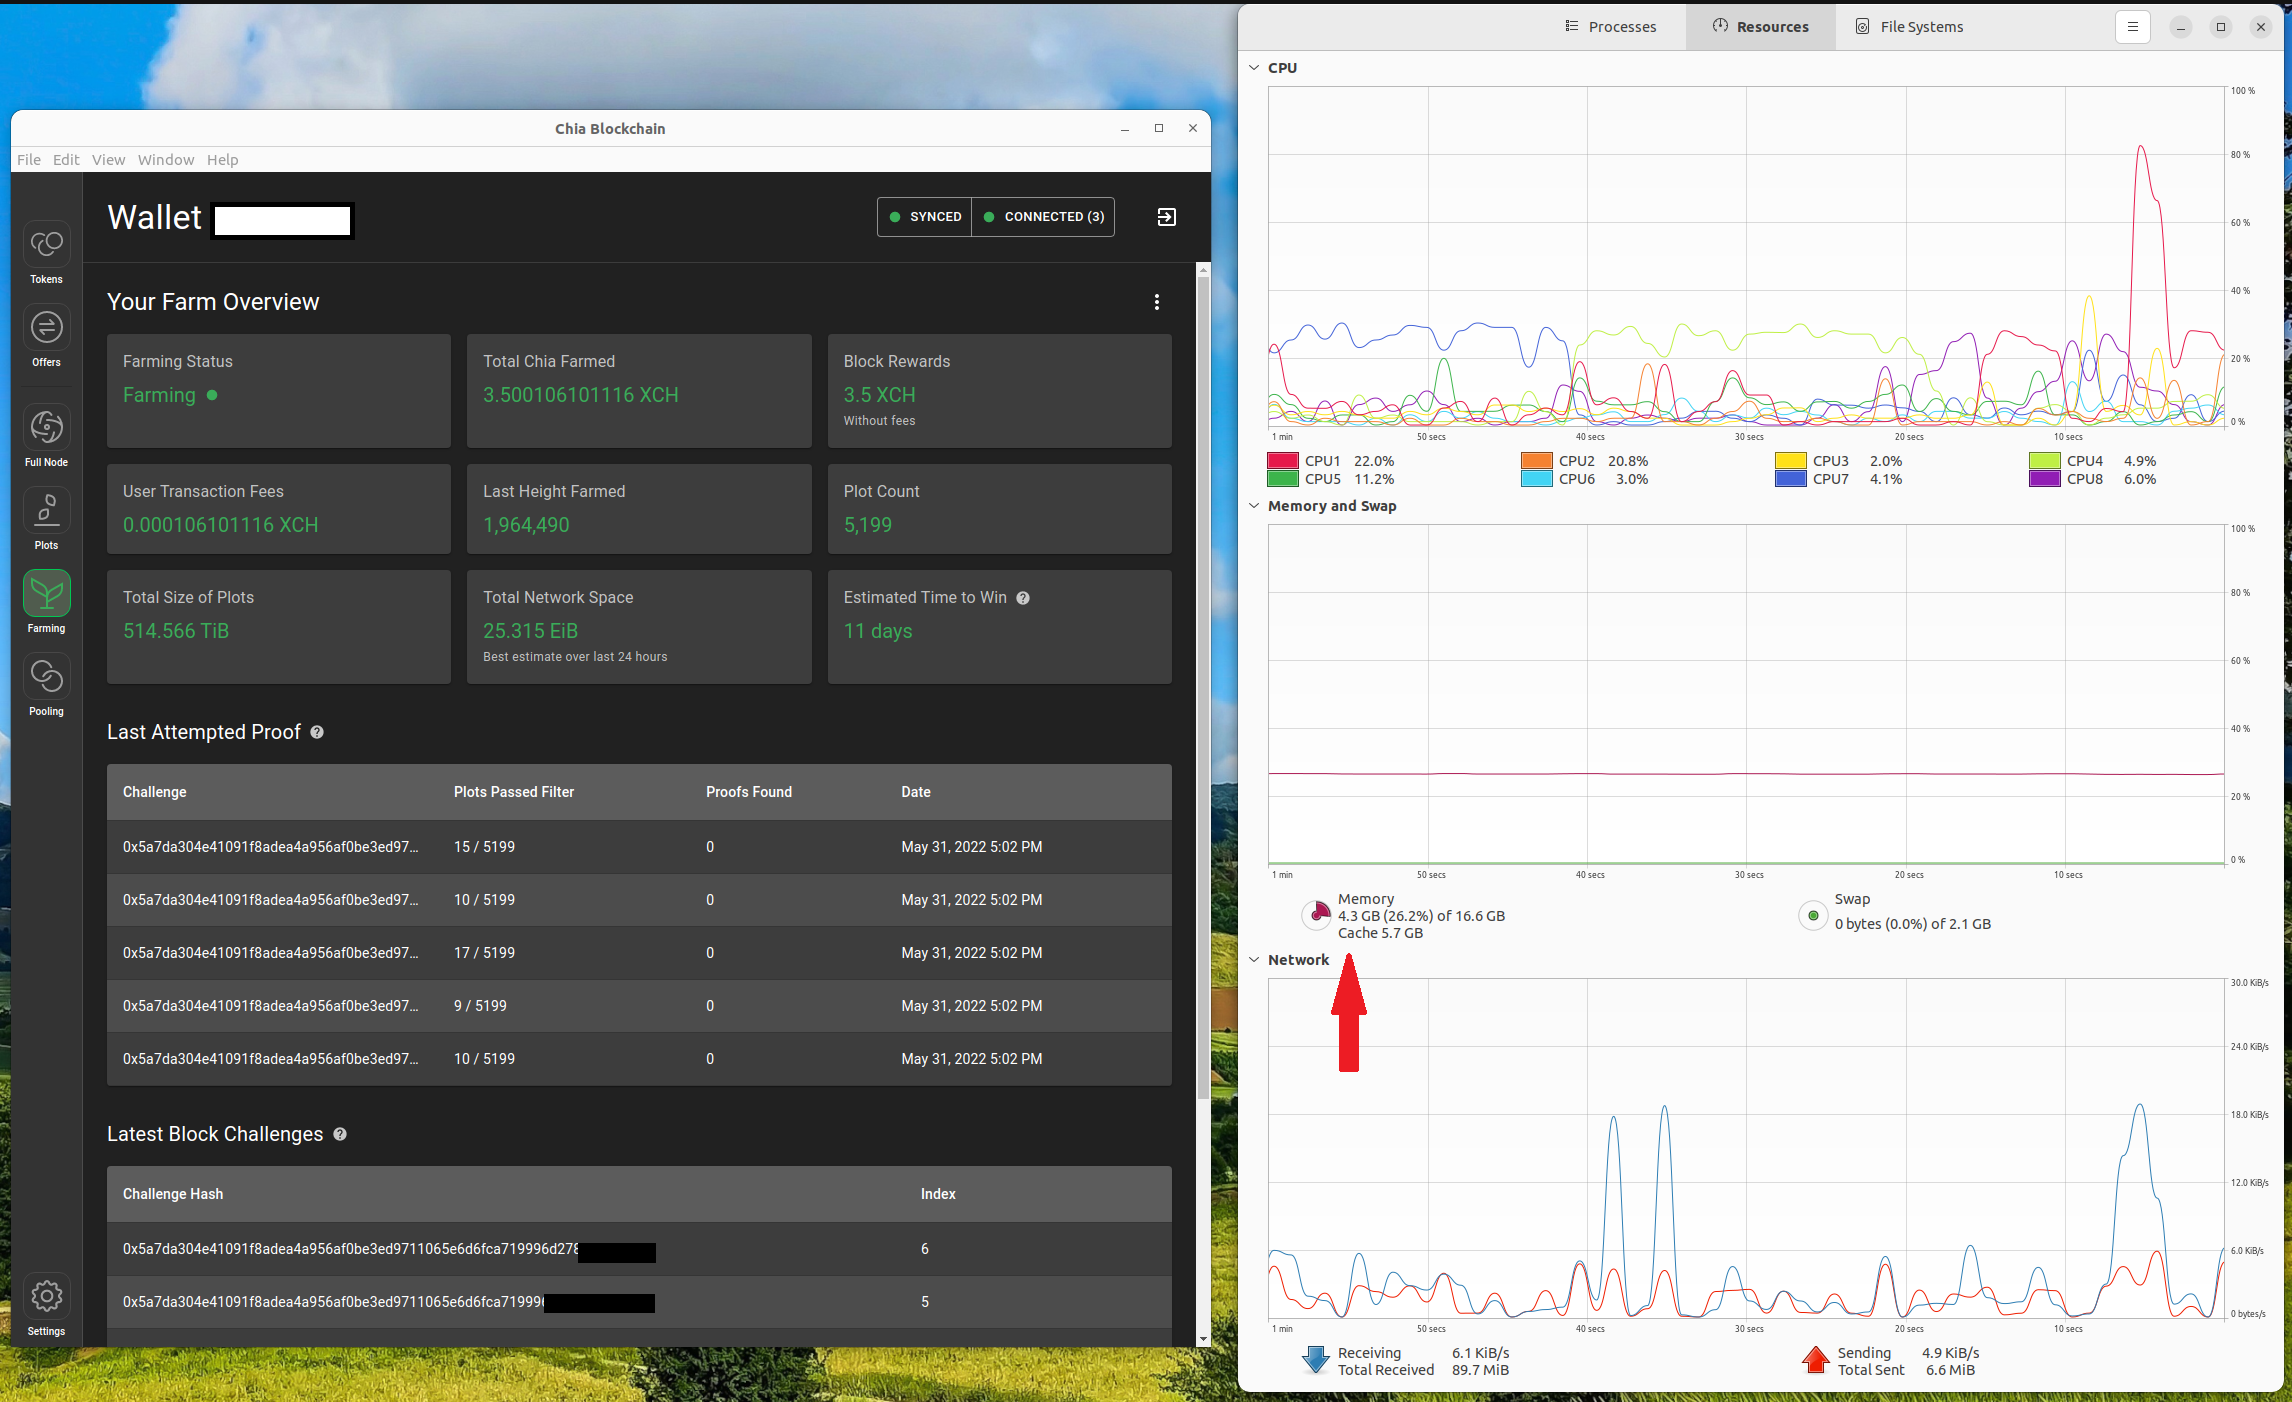This screenshot has height=1402, width=2292.
Task: Click the challenge hash row with index 6
Action: (x=639, y=1249)
